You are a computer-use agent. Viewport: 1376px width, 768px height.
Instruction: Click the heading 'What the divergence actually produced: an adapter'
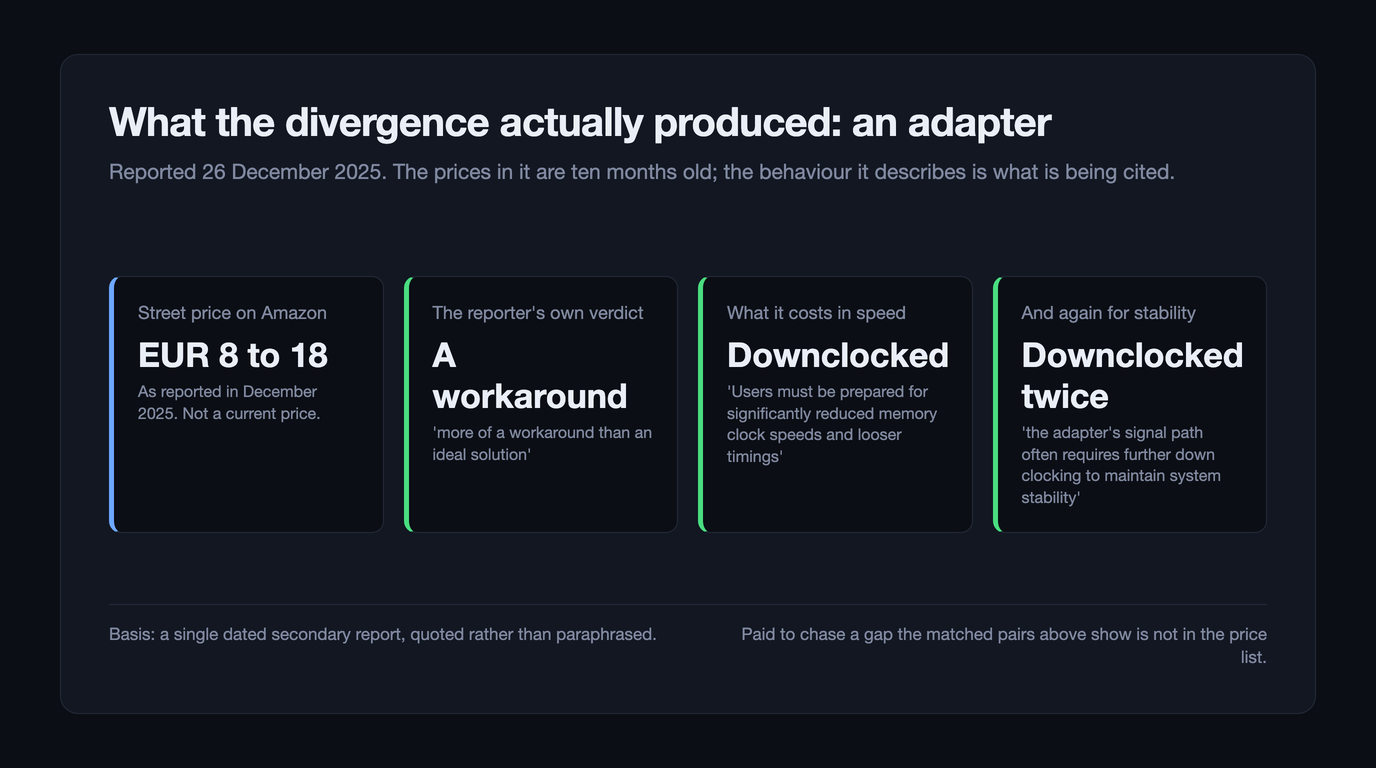580,122
